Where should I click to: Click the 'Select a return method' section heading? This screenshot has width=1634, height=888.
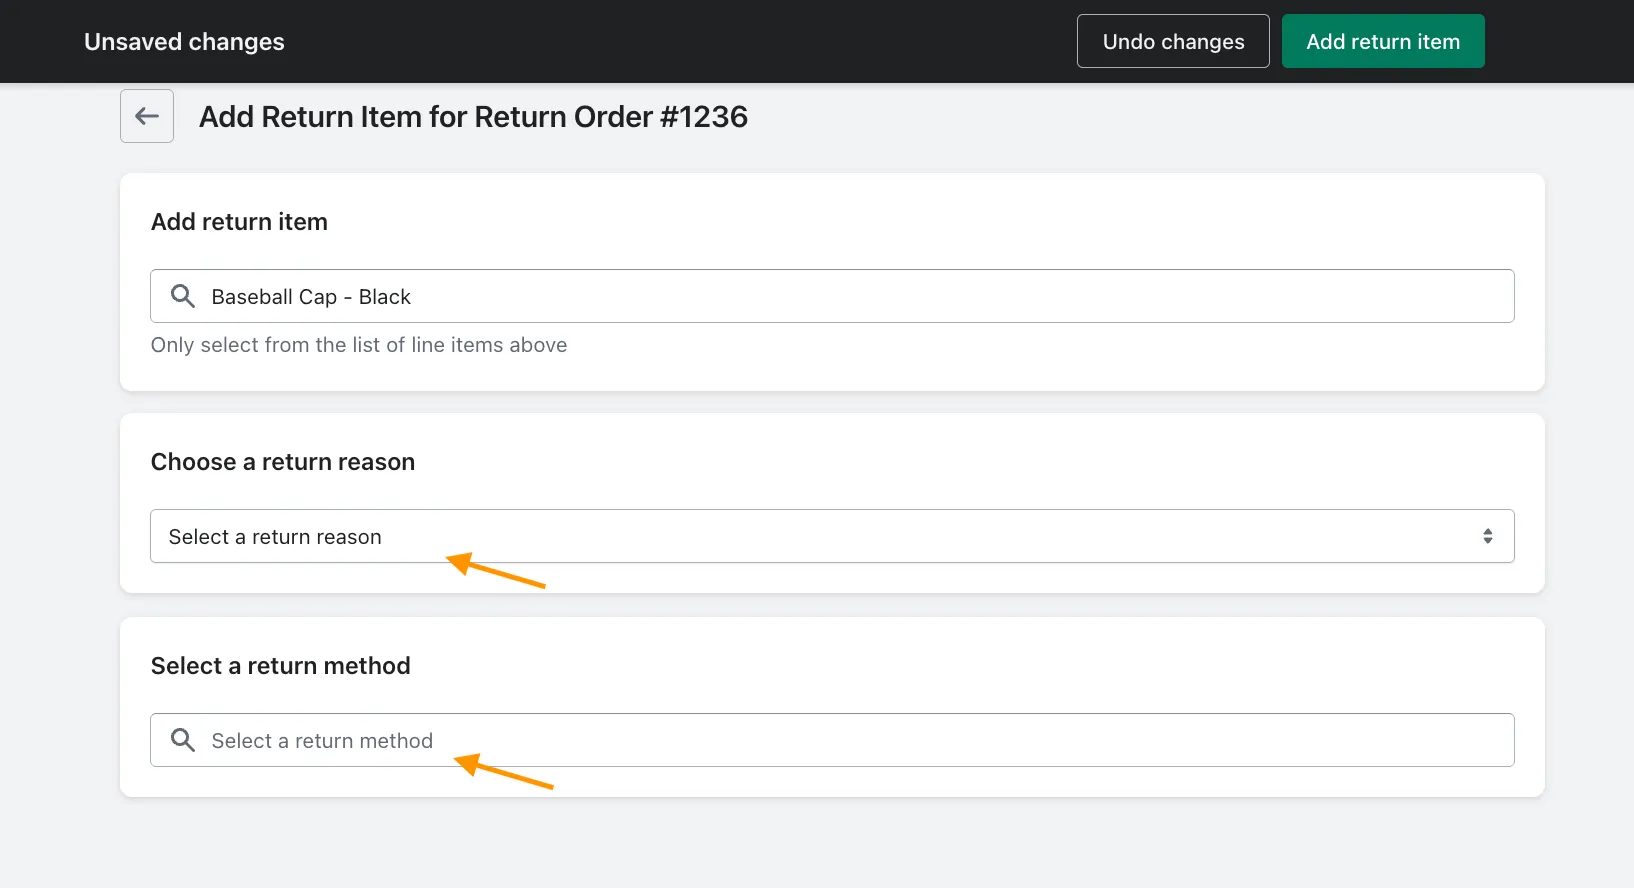[281, 666]
